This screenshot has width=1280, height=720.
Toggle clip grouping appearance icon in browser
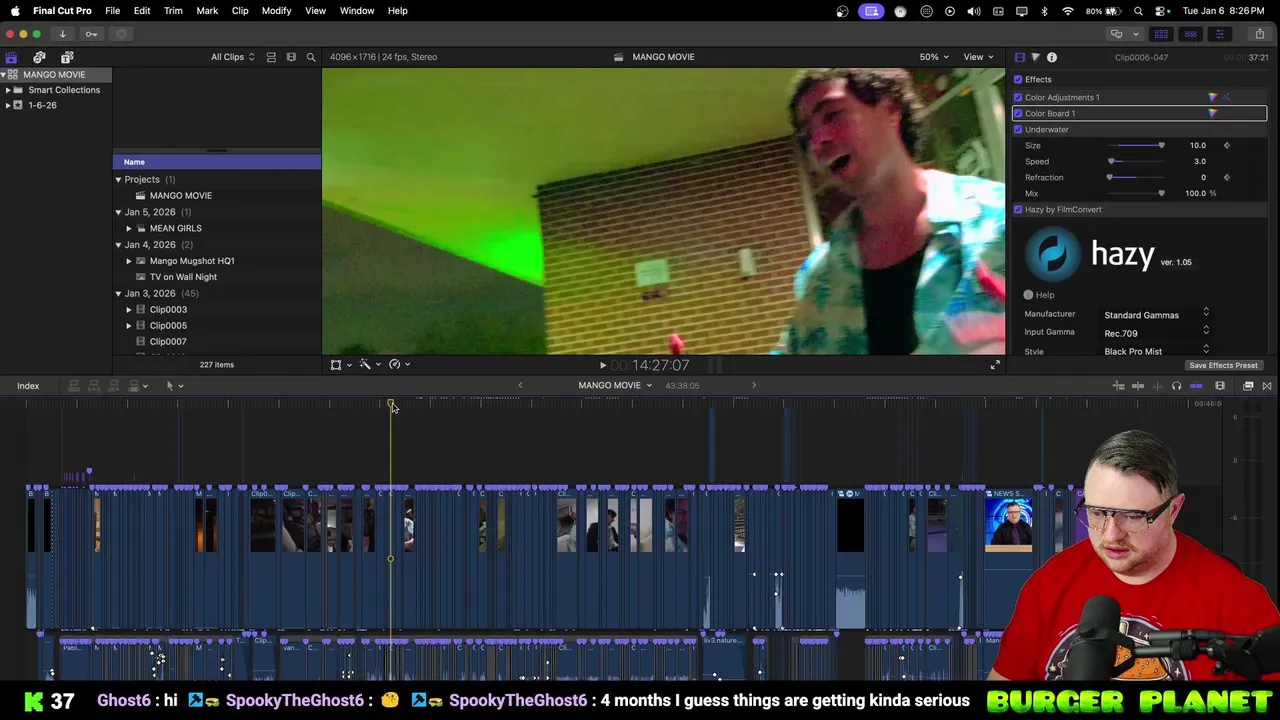tap(271, 57)
